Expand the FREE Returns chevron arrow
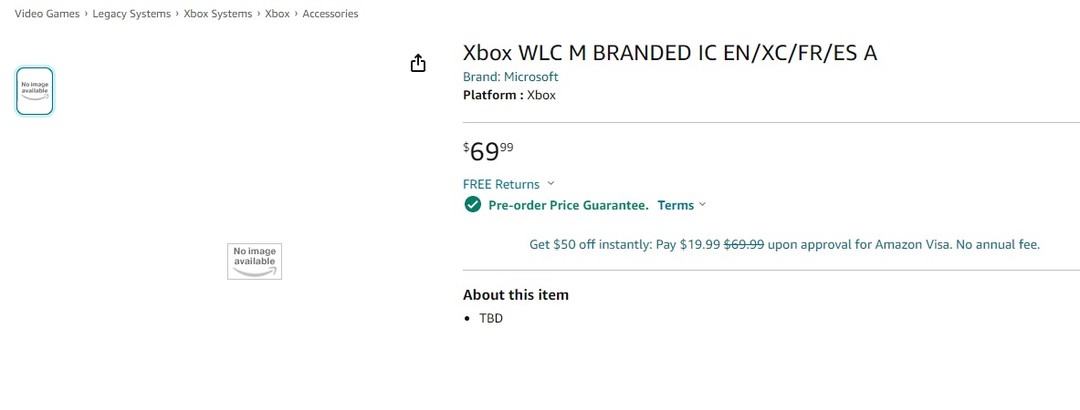Image resolution: width=1080 pixels, height=410 pixels. click(551, 184)
